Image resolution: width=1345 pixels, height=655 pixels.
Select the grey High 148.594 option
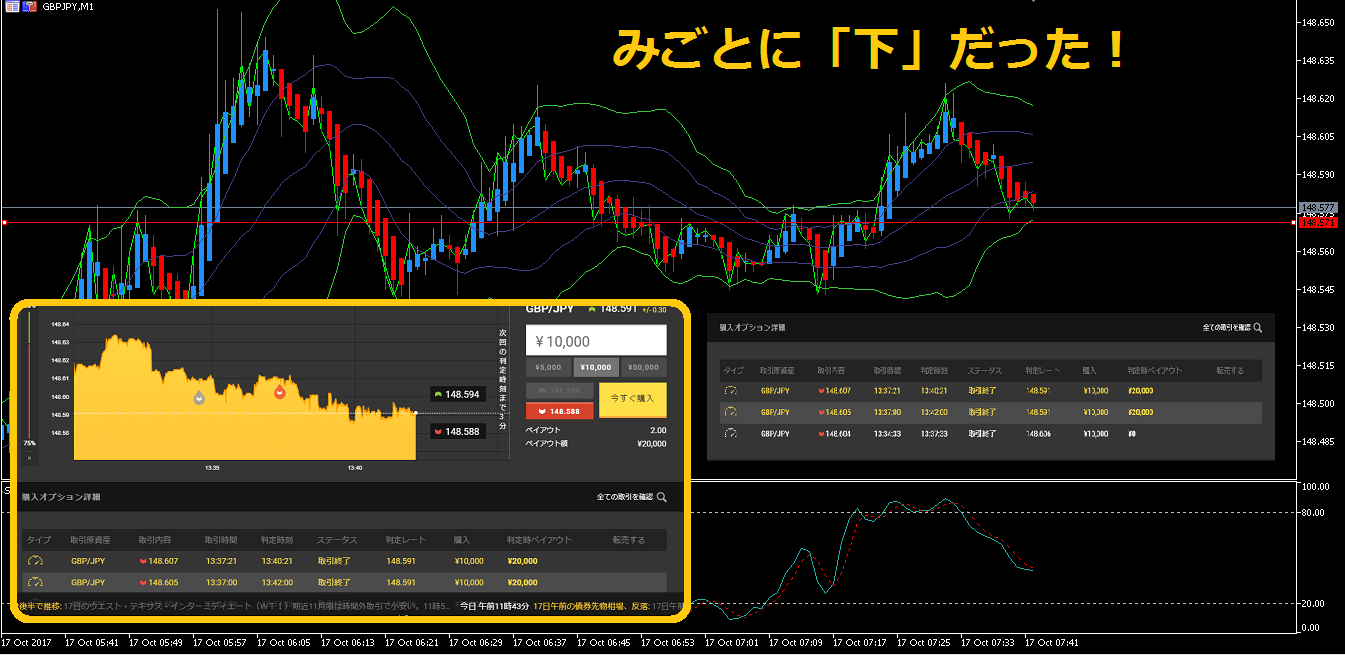click(559, 390)
